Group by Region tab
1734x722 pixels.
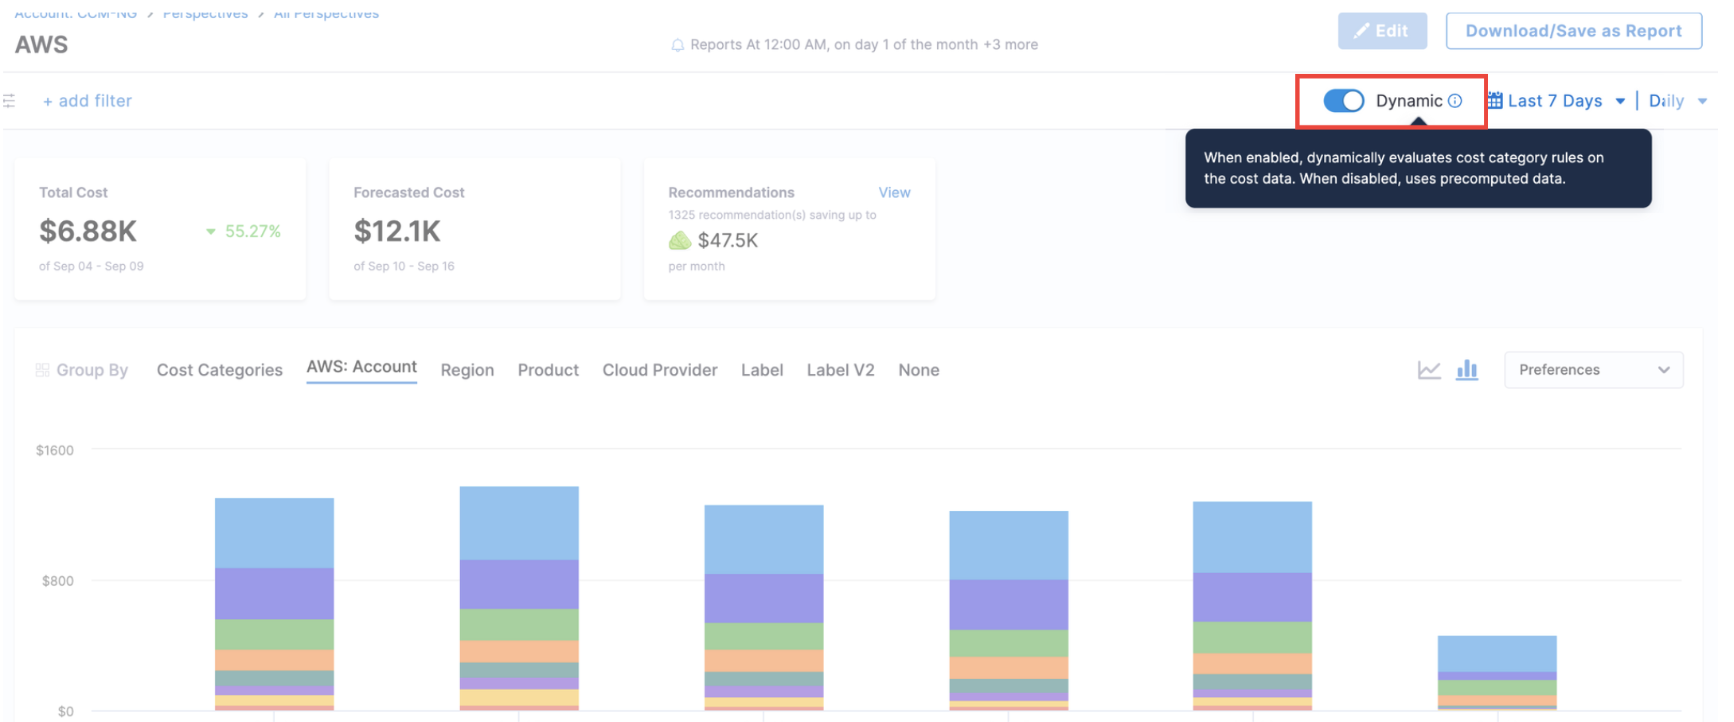(467, 370)
